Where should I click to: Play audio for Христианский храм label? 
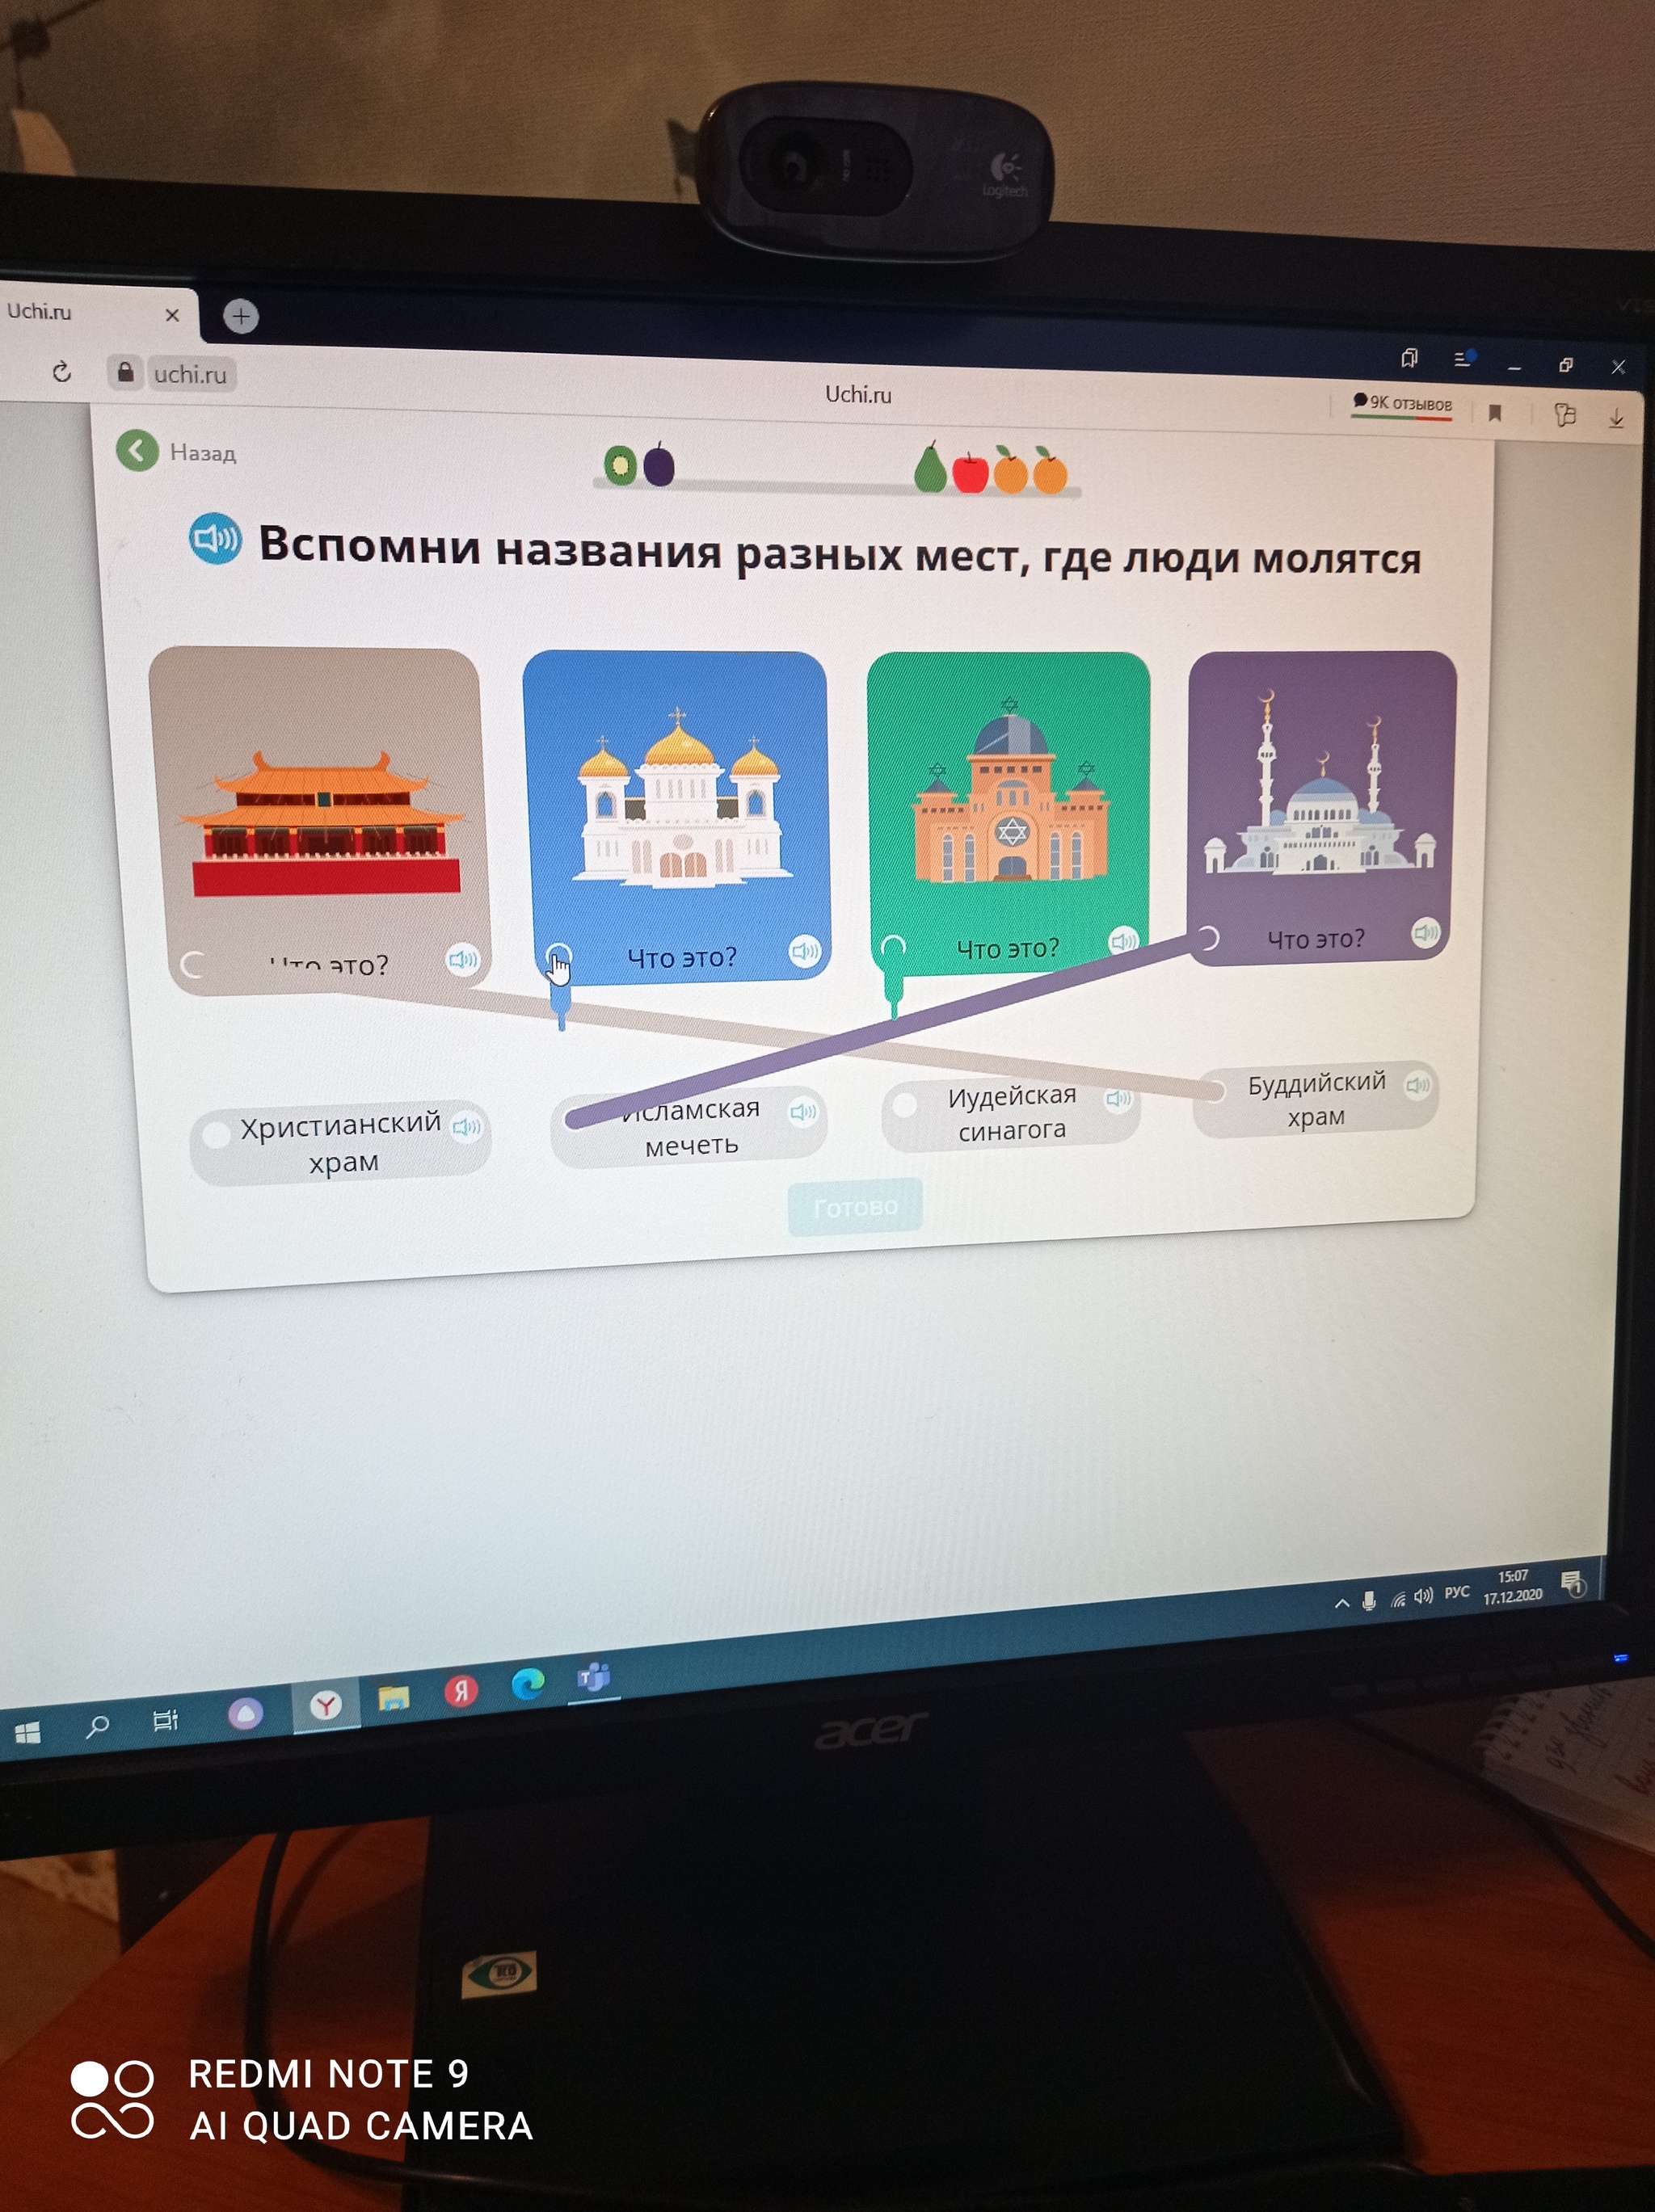pos(466,1127)
